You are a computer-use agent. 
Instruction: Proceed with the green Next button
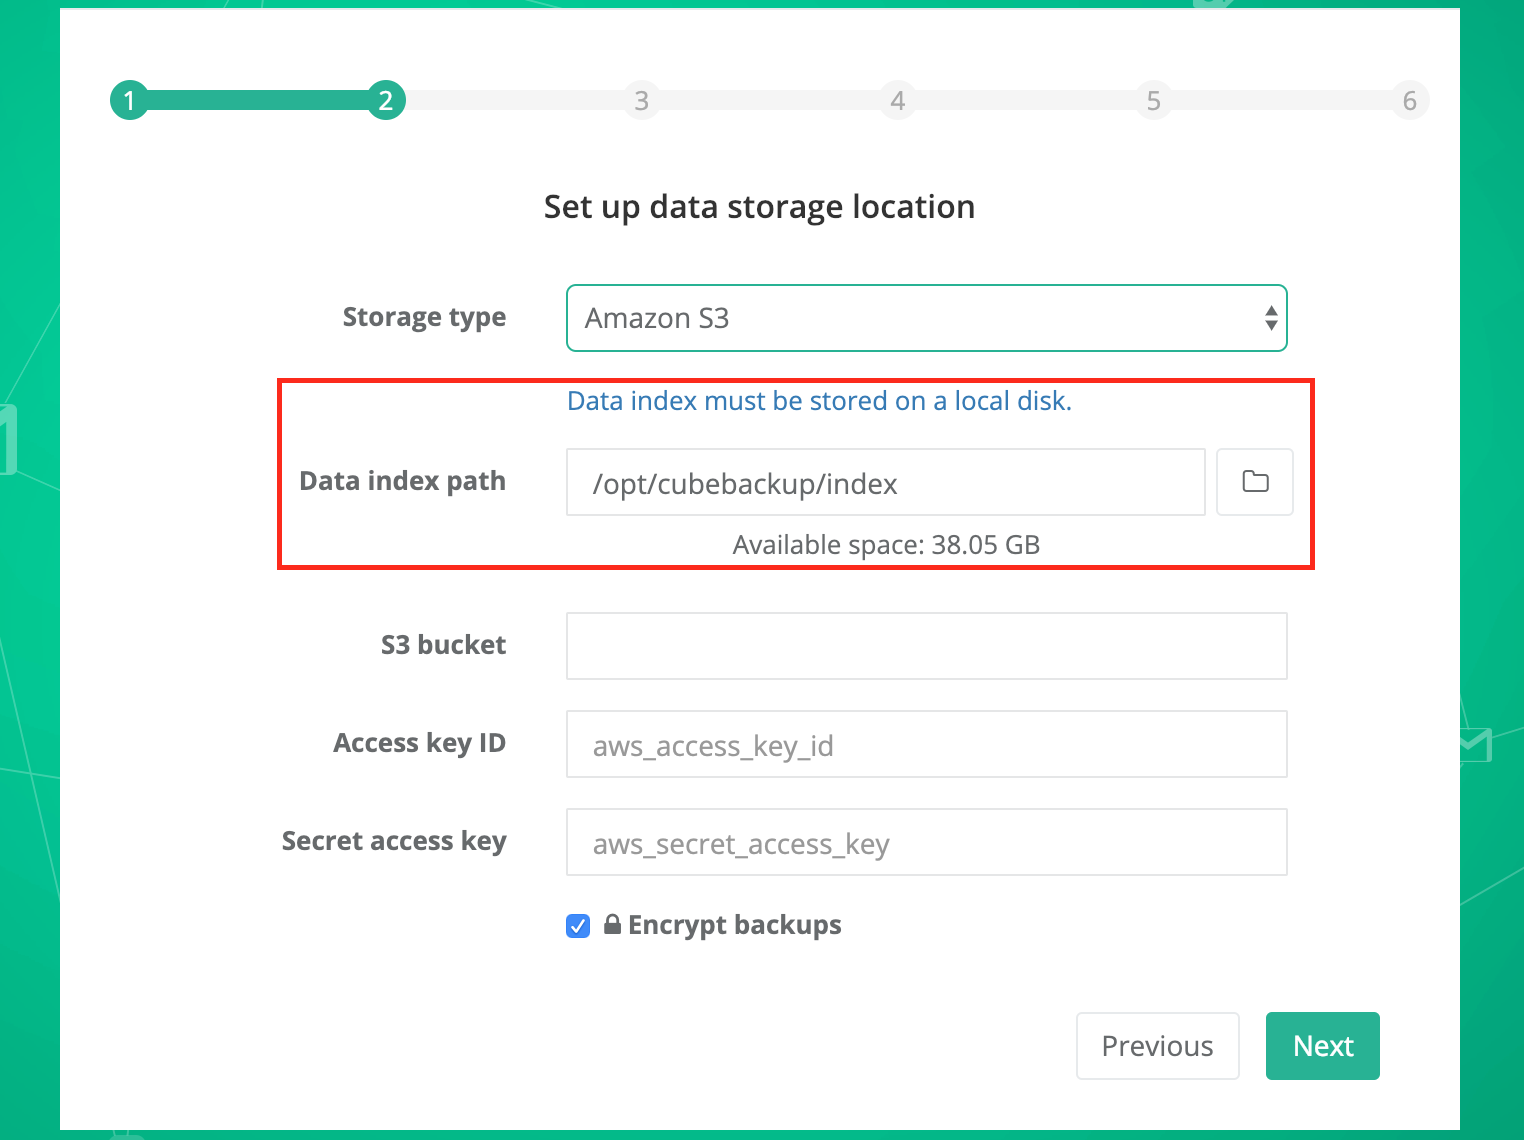(x=1322, y=1046)
